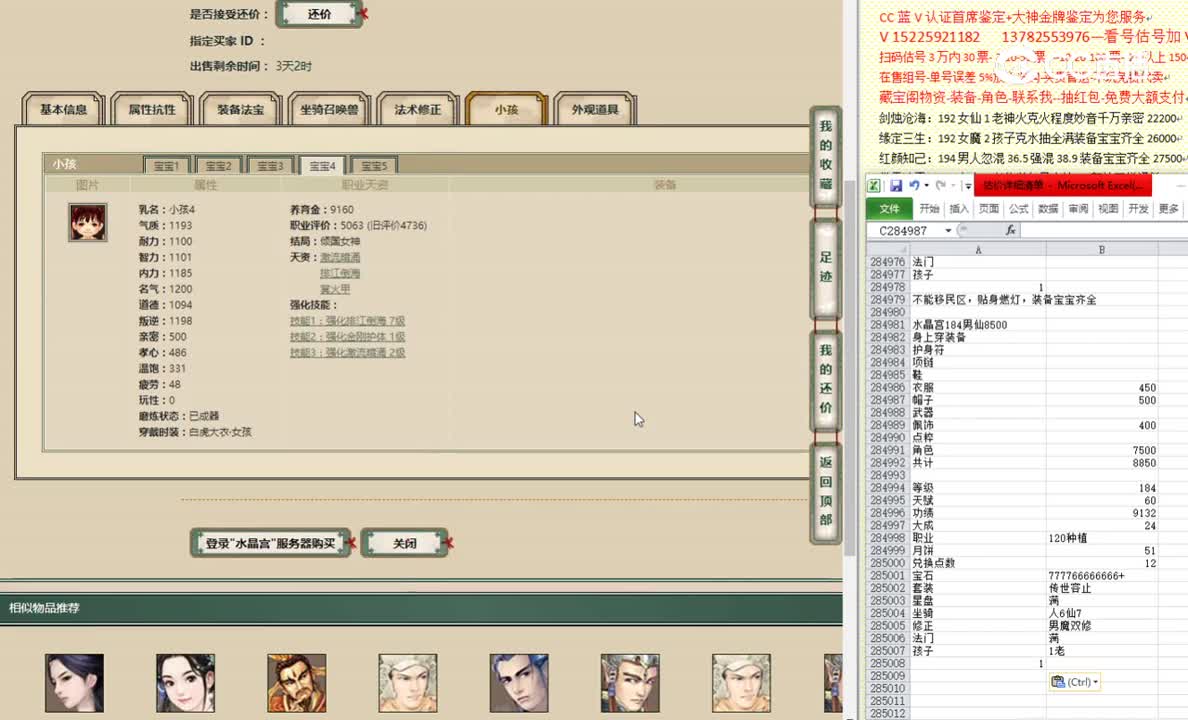Viewport: 1188px width, 720px height.
Task: Select the 宝宝1 sub-tab
Action: pos(166,165)
